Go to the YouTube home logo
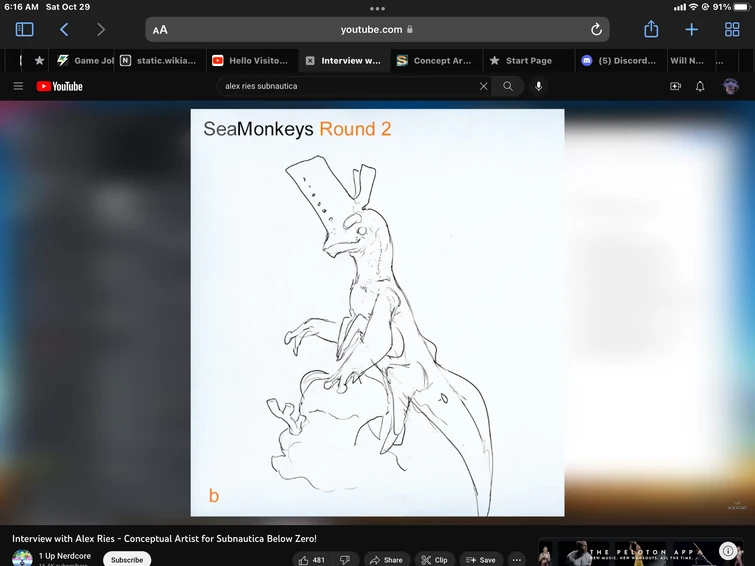Screen dimensions: 755x566 coord(60,86)
